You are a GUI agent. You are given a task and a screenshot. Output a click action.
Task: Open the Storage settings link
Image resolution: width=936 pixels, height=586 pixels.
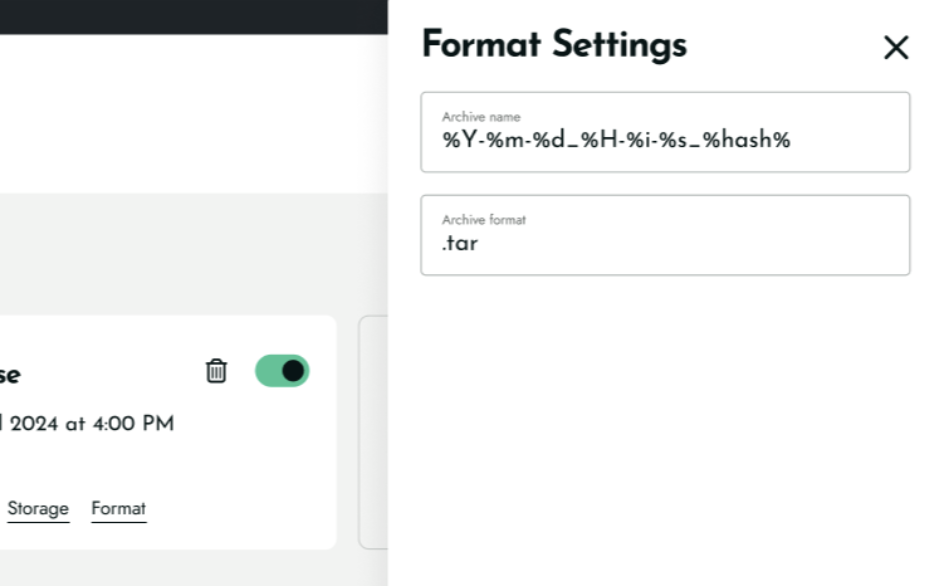tap(38, 509)
